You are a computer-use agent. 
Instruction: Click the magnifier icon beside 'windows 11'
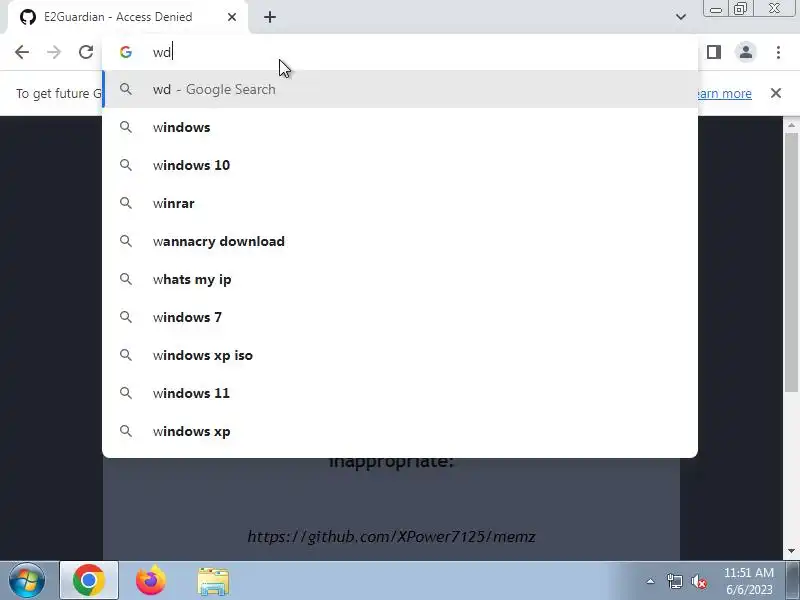126,393
